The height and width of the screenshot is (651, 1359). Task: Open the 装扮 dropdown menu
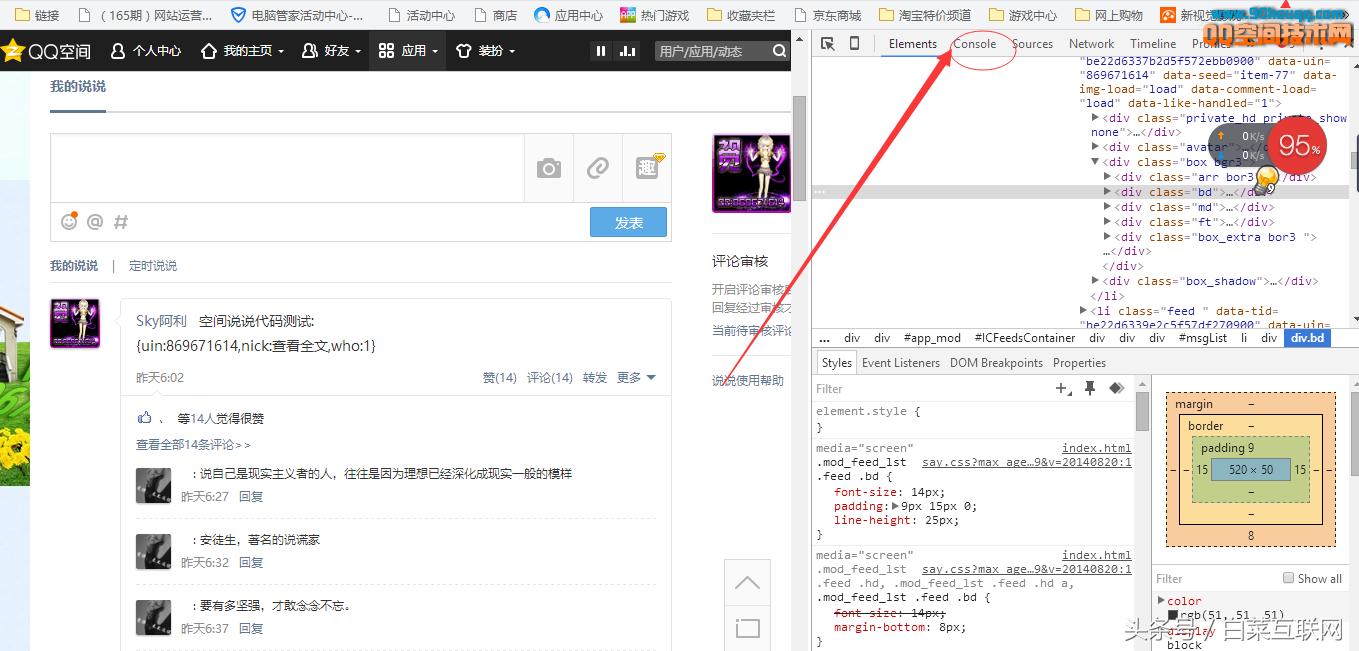[x=485, y=50]
